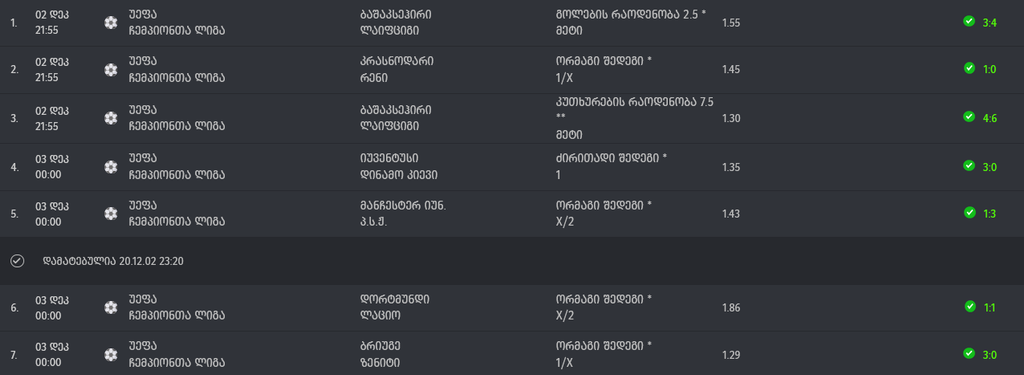Click the football icon in the იუვენტუსი row
The height and width of the screenshot is (375, 1024).
(x=111, y=167)
